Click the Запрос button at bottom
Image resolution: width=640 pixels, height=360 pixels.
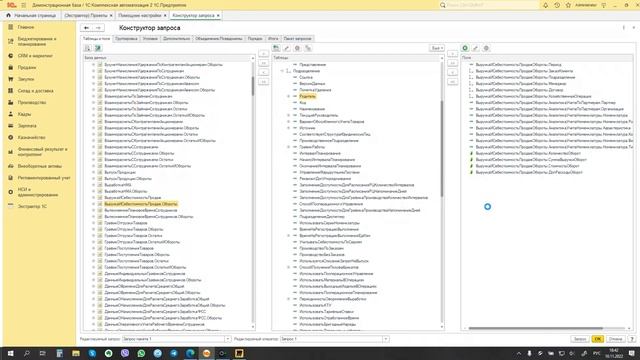click(580, 339)
